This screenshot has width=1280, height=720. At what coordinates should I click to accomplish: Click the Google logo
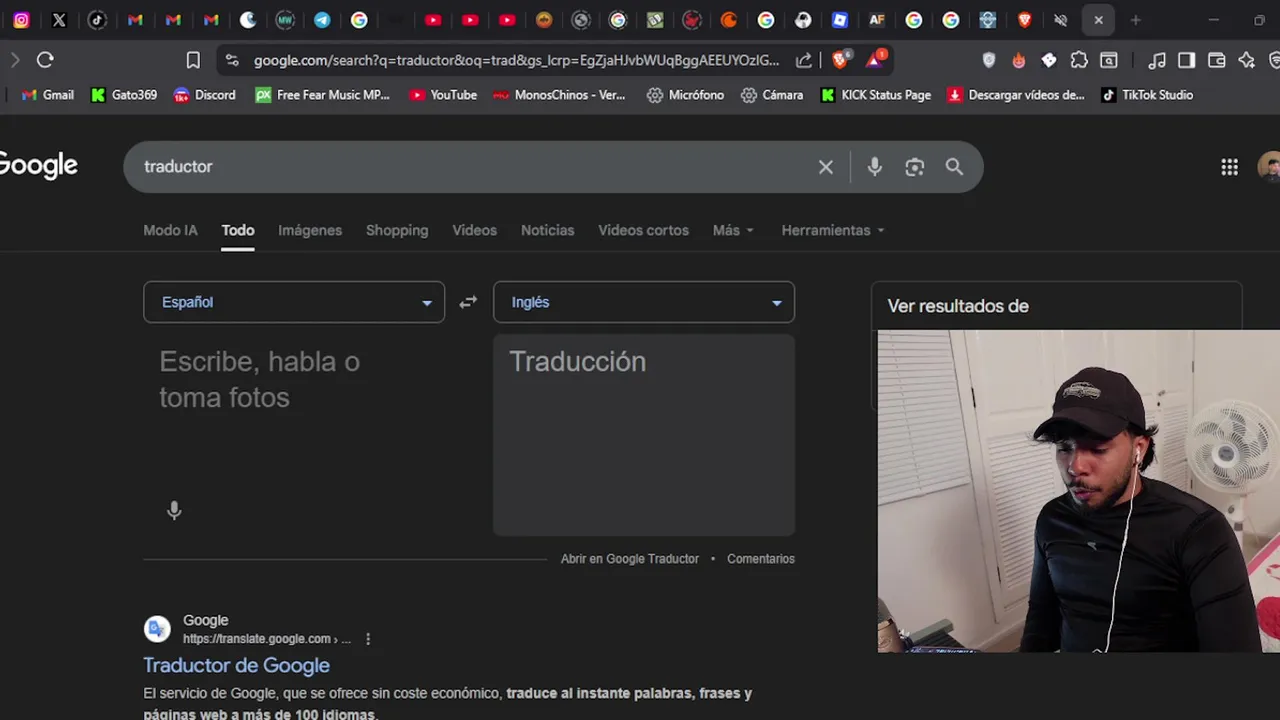pyautogui.click(x=38, y=166)
